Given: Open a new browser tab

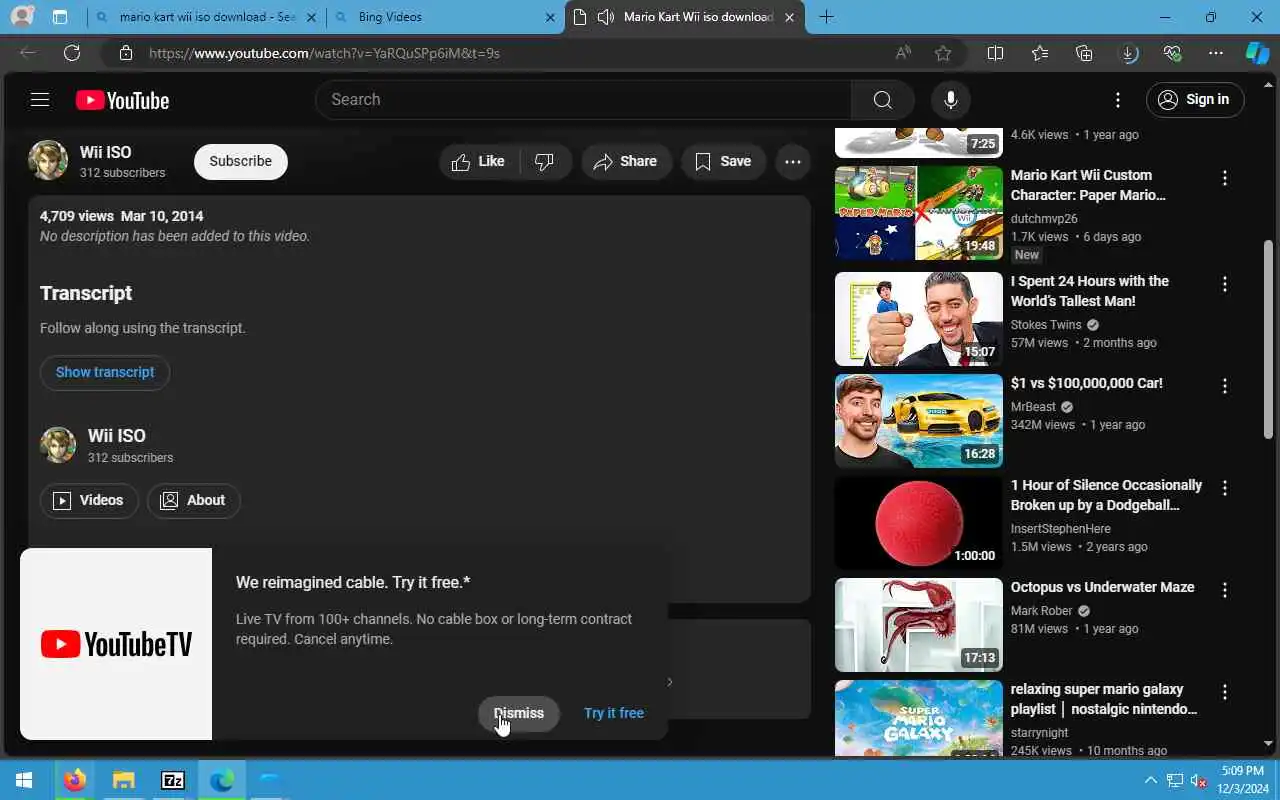Looking at the screenshot, I should 826,17.
